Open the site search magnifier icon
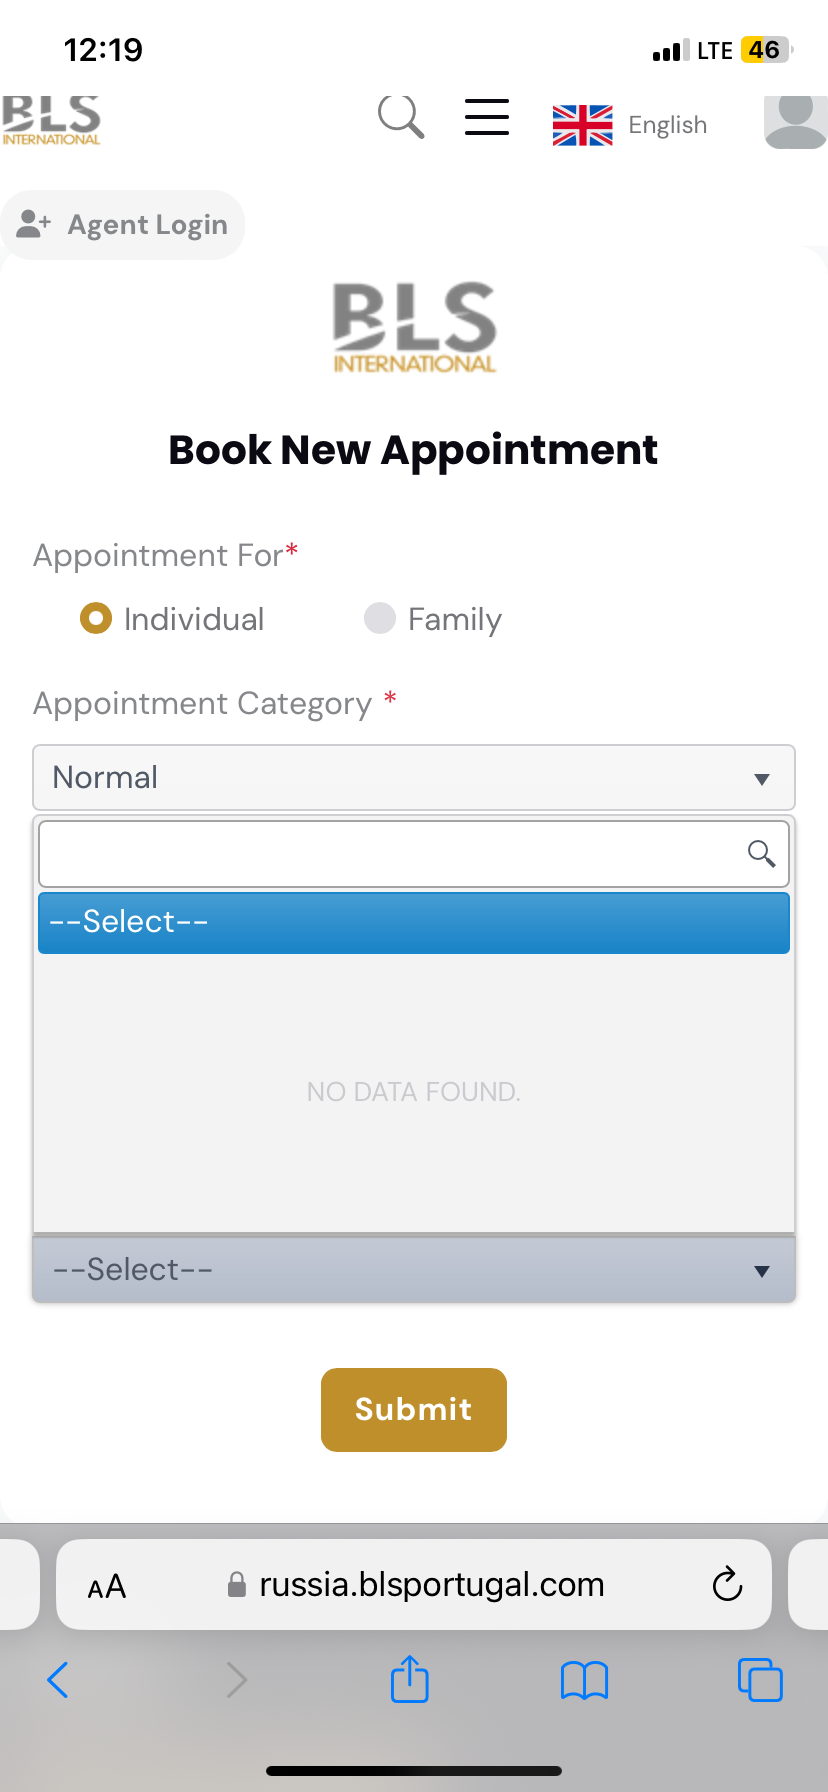Image resolution: width=828 pixels, height=1792 pixels. (401, 118)
